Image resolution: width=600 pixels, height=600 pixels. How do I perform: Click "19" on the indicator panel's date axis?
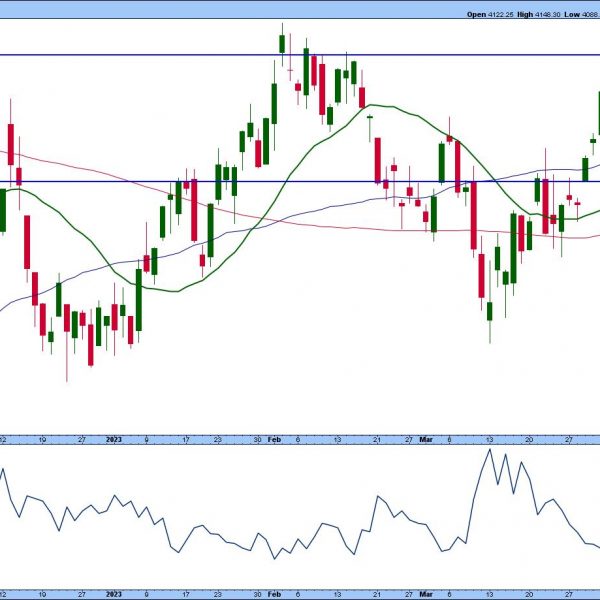[x=42, y=594]
